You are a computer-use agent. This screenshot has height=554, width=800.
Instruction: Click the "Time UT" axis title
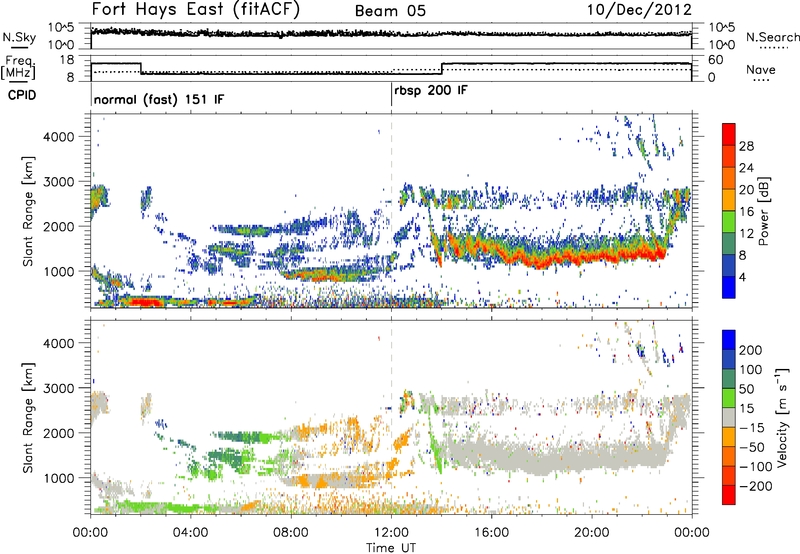click(391, 547)
